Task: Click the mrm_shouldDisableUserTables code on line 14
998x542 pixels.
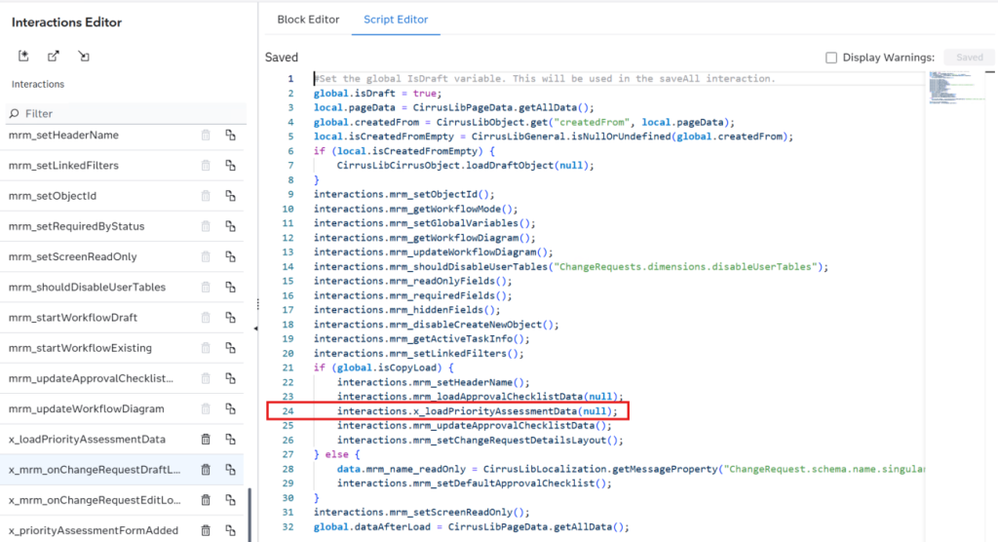Action: [x=571, y=267]
